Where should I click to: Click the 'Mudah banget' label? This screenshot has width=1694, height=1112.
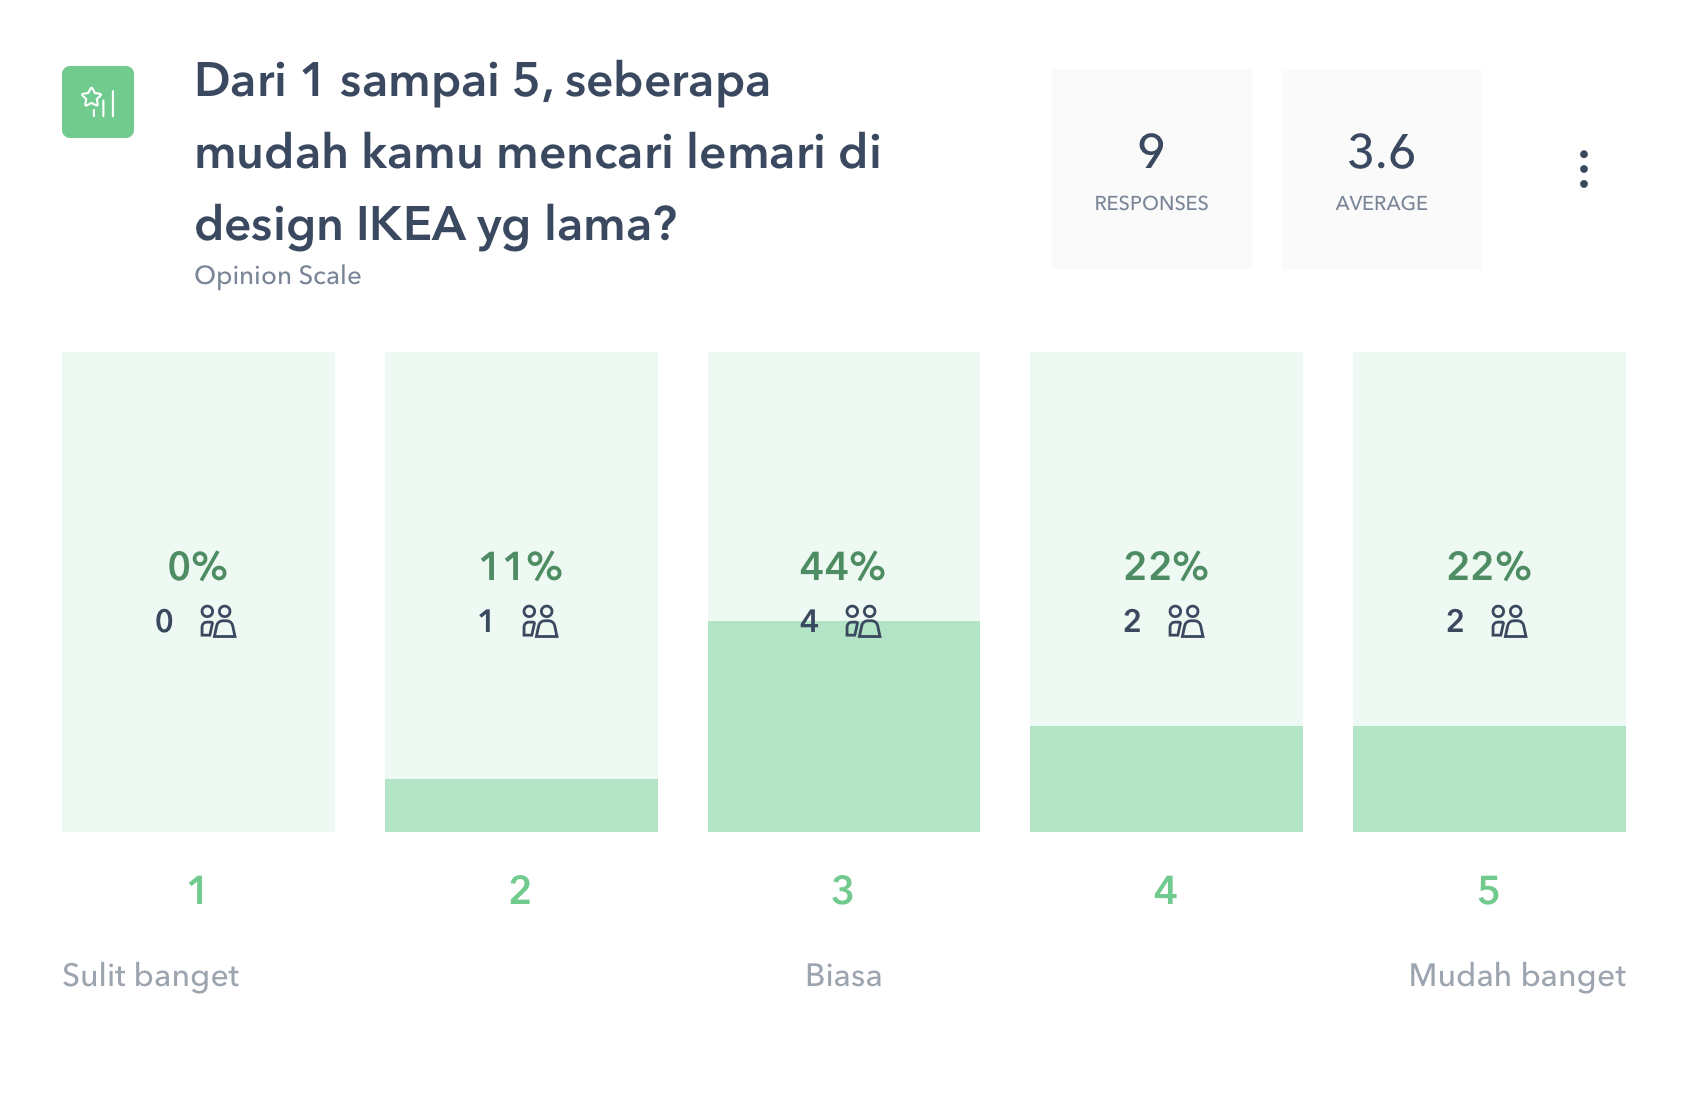1517,975
